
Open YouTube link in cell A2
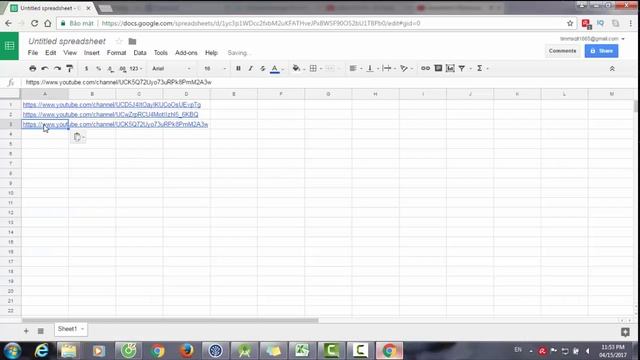click(110, 115)
